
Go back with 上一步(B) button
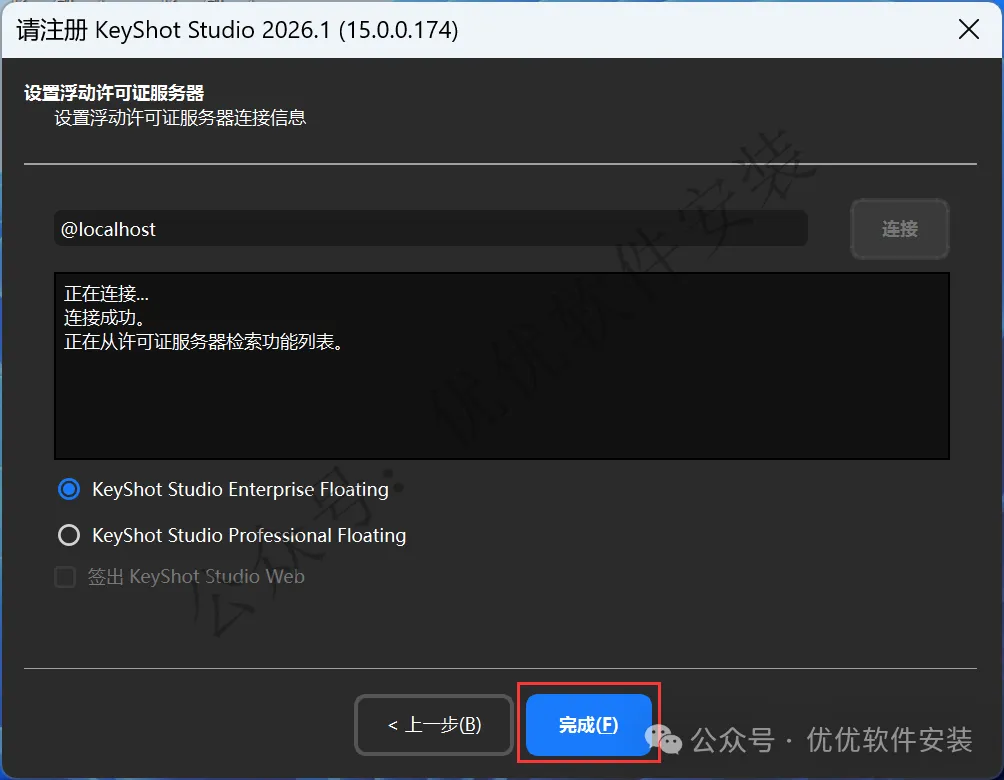tap(434, 724)
